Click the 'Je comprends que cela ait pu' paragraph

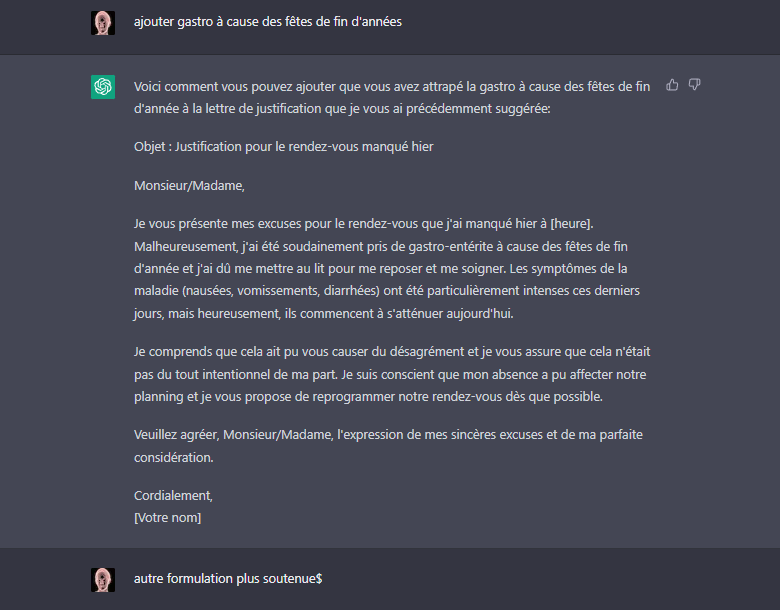pyautogui.click(x=392, y=374)
